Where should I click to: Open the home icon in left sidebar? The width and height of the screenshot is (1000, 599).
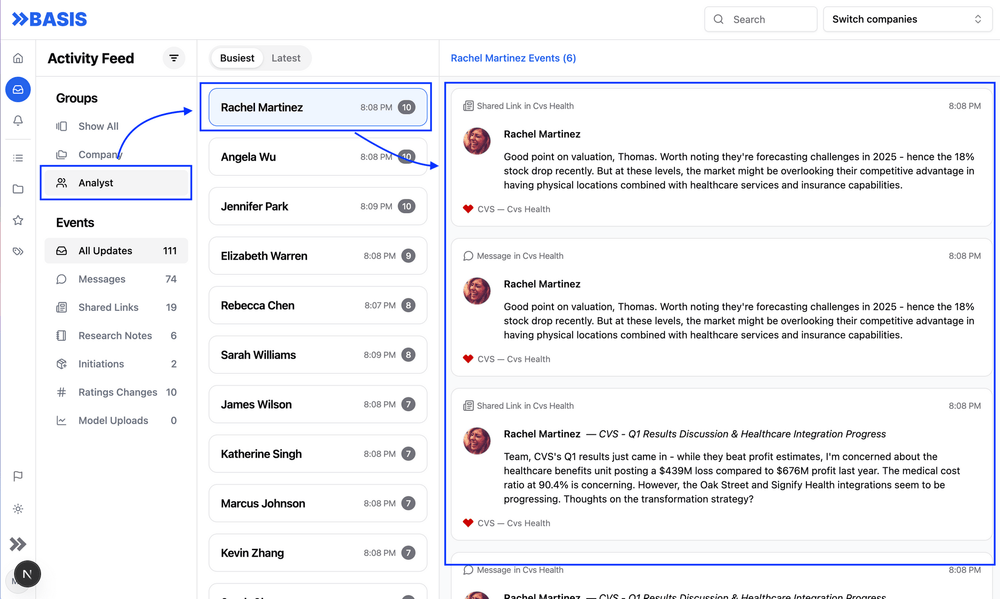(x=18, y=58)
